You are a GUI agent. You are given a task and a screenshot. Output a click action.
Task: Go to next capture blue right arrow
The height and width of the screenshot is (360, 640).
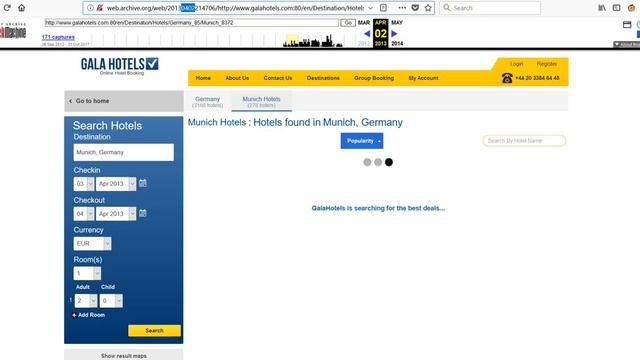coord(394,34)
